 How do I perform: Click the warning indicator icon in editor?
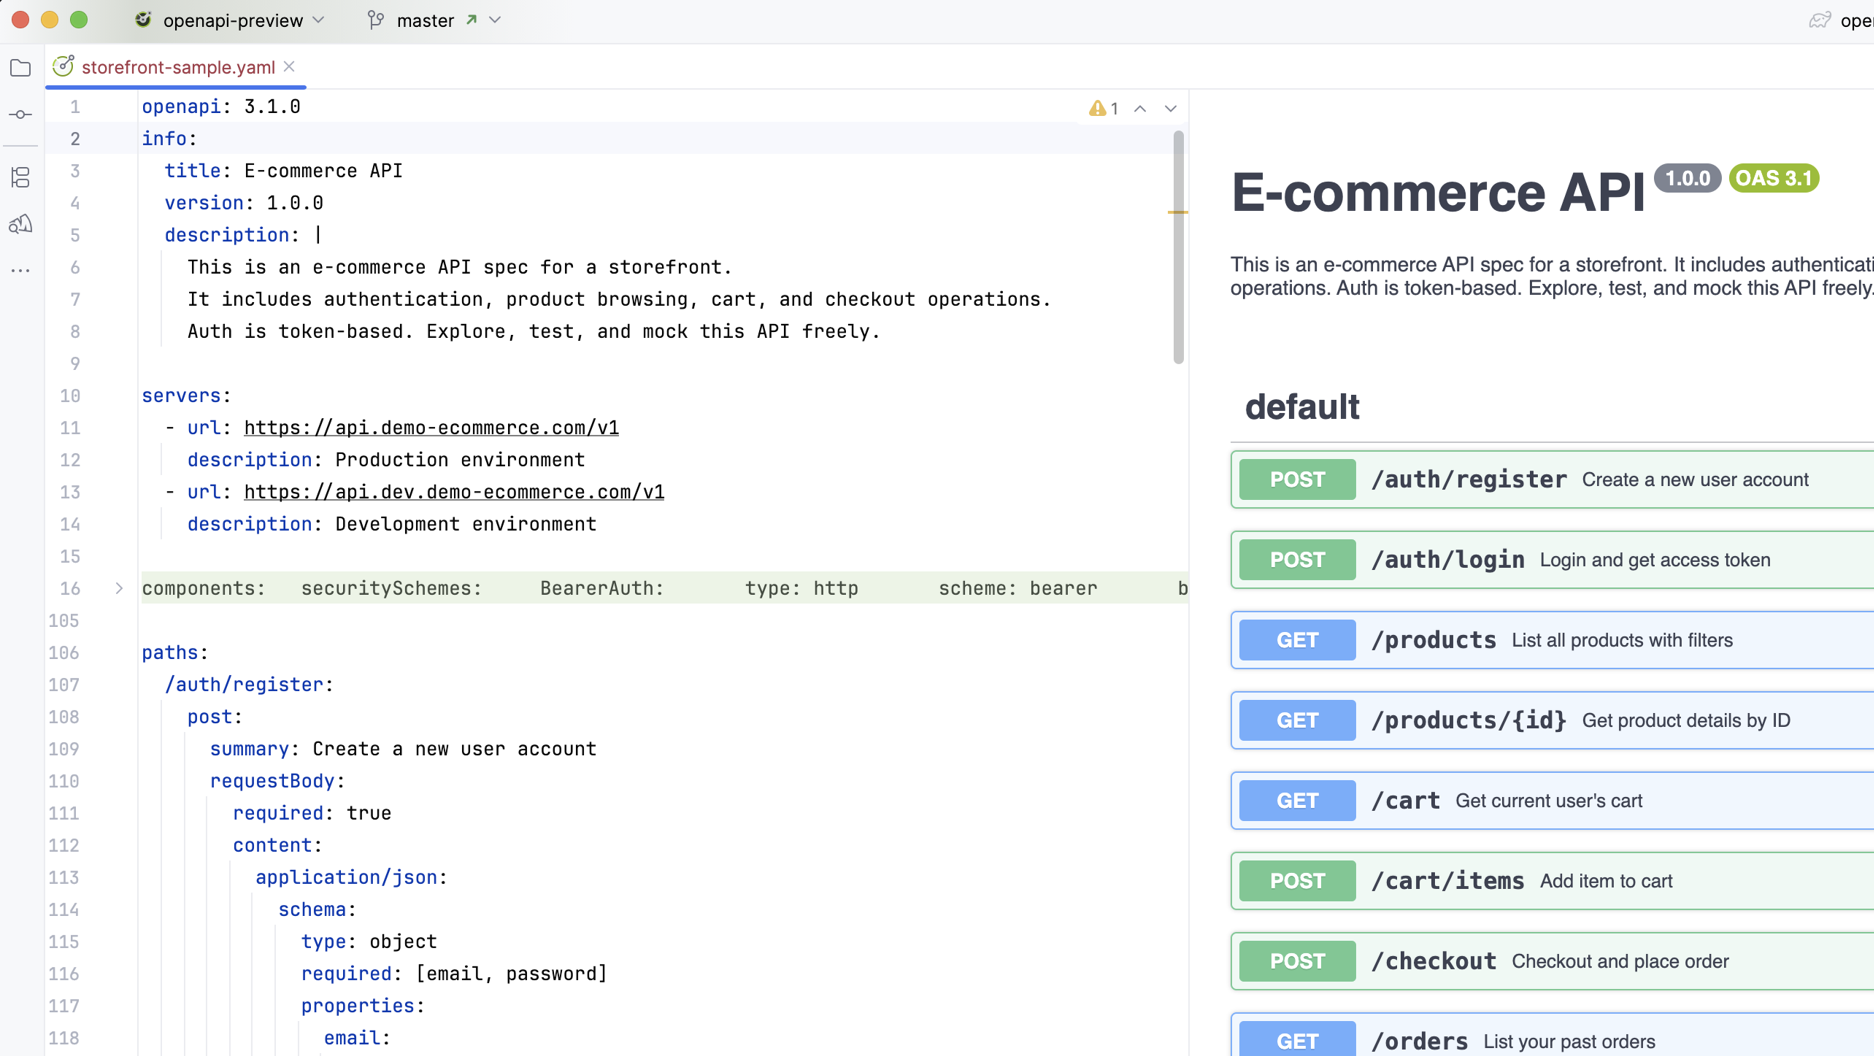point(1098,108)
